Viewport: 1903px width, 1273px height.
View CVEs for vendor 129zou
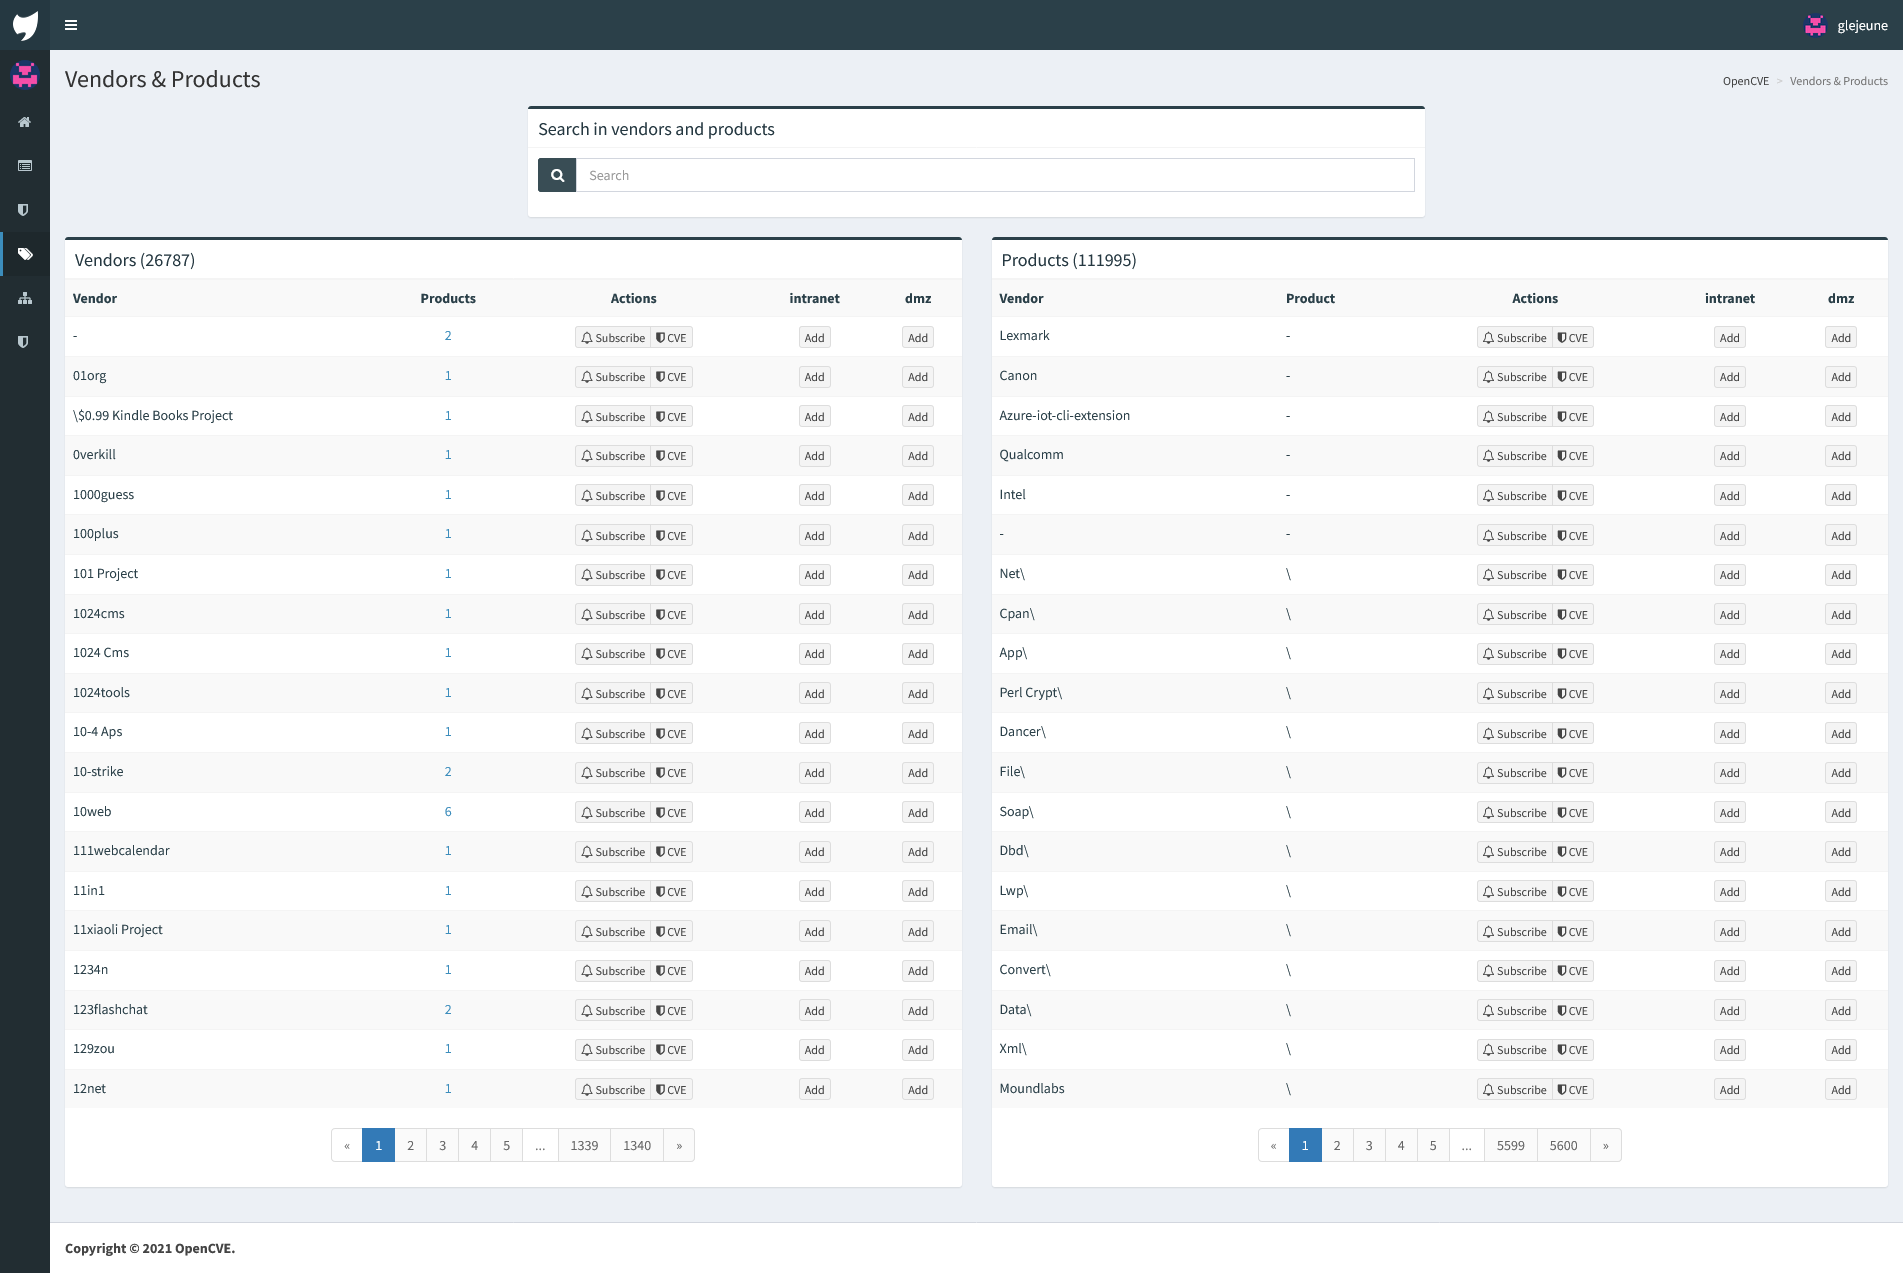coord(672,1050)
